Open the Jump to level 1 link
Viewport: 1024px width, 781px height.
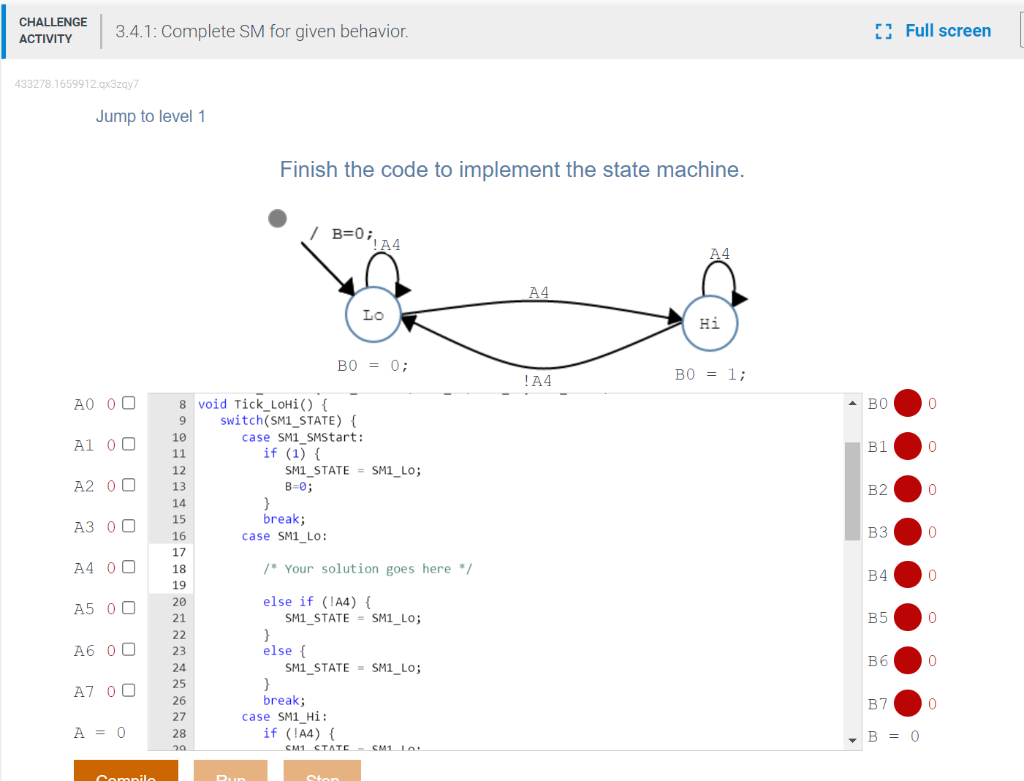click(150, 116)
